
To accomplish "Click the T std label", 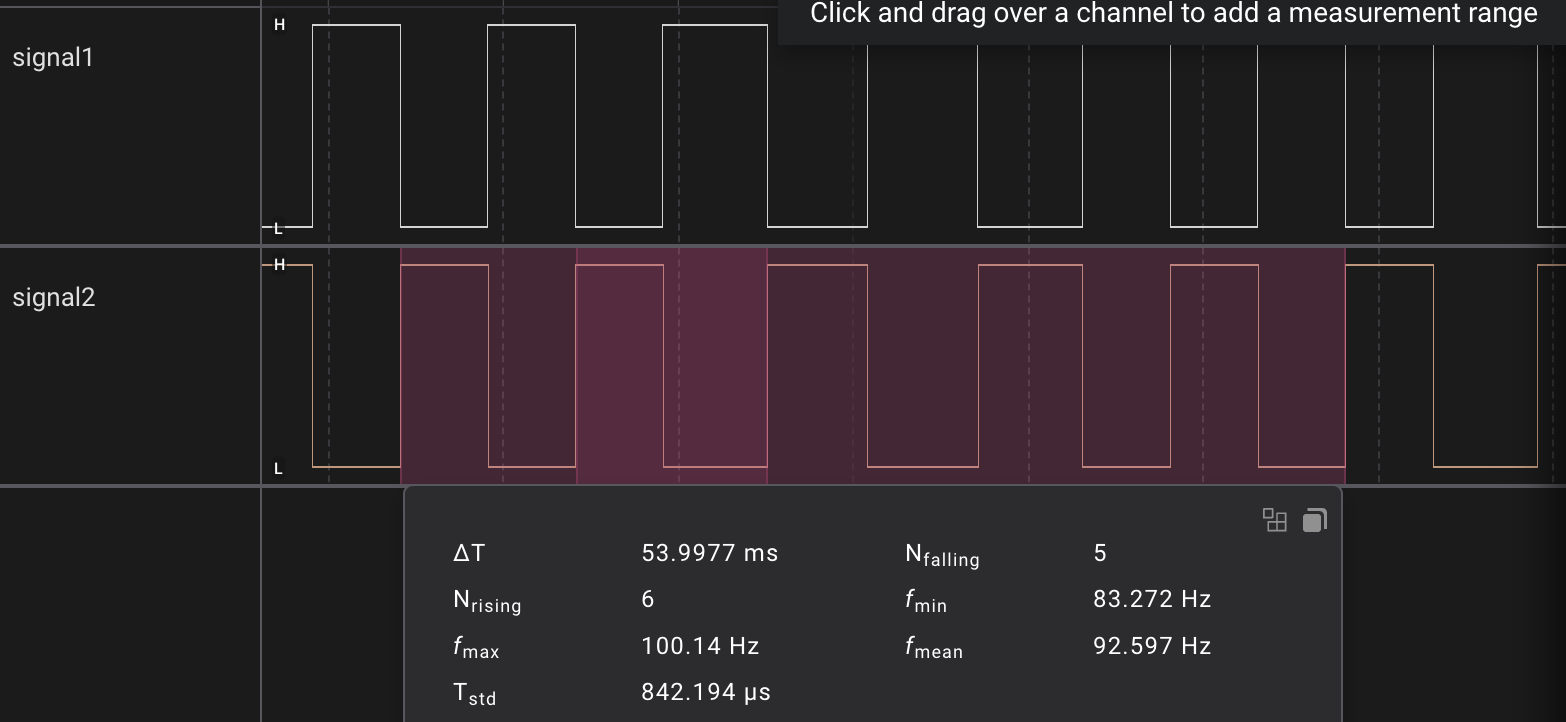I will 474,693.
